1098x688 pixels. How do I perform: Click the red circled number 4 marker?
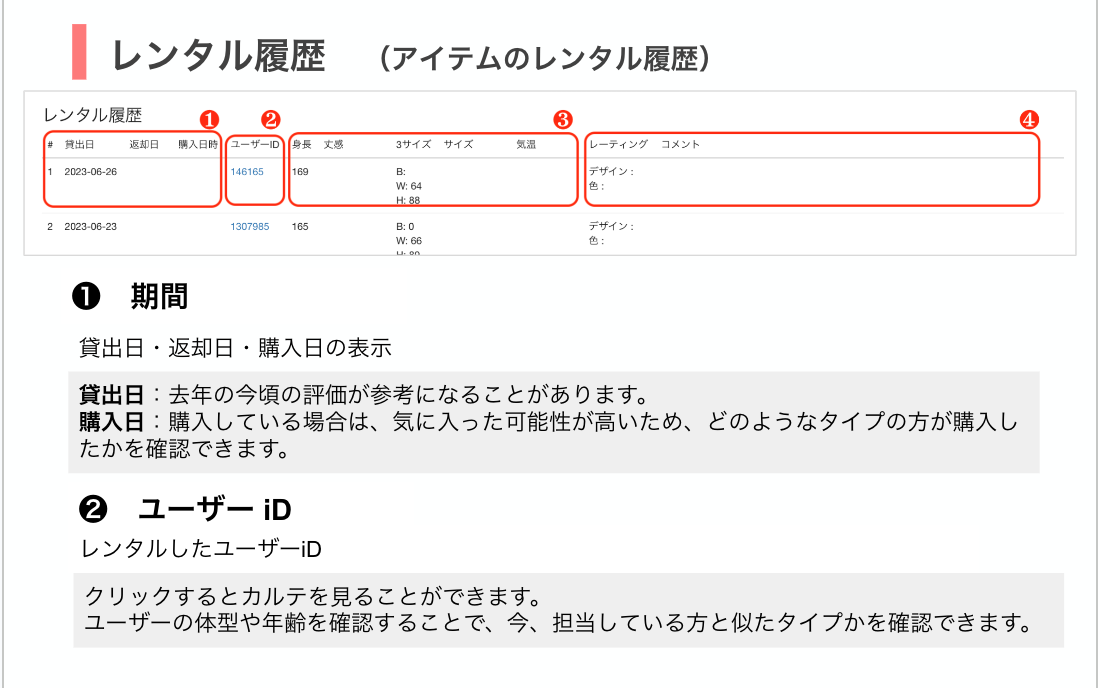pyautogui.click(x=1028, y=119)
